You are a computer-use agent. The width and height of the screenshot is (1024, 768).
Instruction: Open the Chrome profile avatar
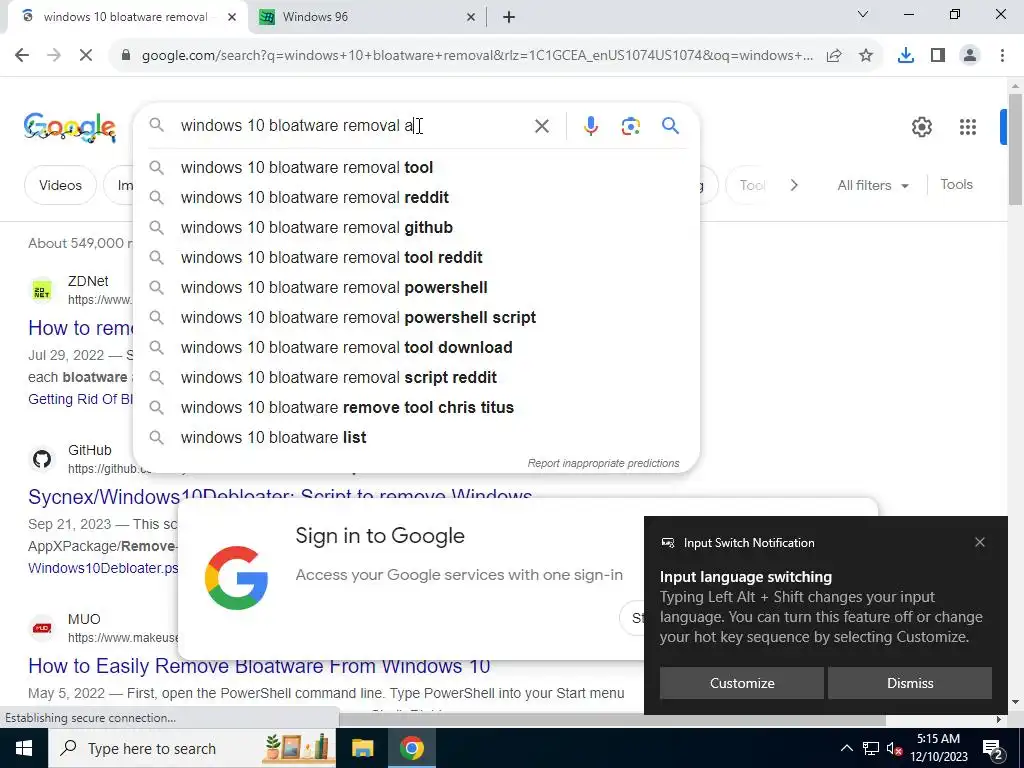click(x=970, y=56)
